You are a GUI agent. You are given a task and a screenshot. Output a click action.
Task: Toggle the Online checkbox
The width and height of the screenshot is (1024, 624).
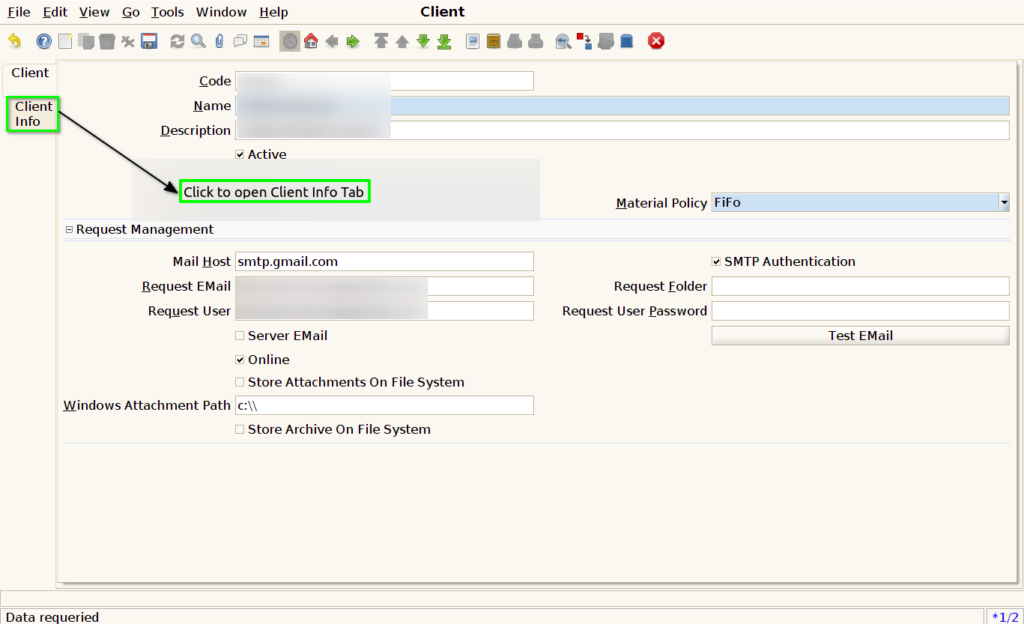240,360
